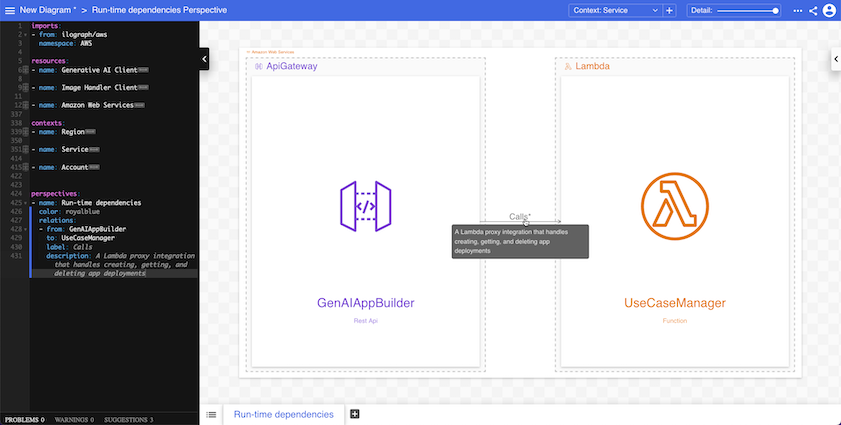Image resolution: width=841 pixels, height=425 pixels.
Task: Expand the folded Service context line
Action: [25, 149]
